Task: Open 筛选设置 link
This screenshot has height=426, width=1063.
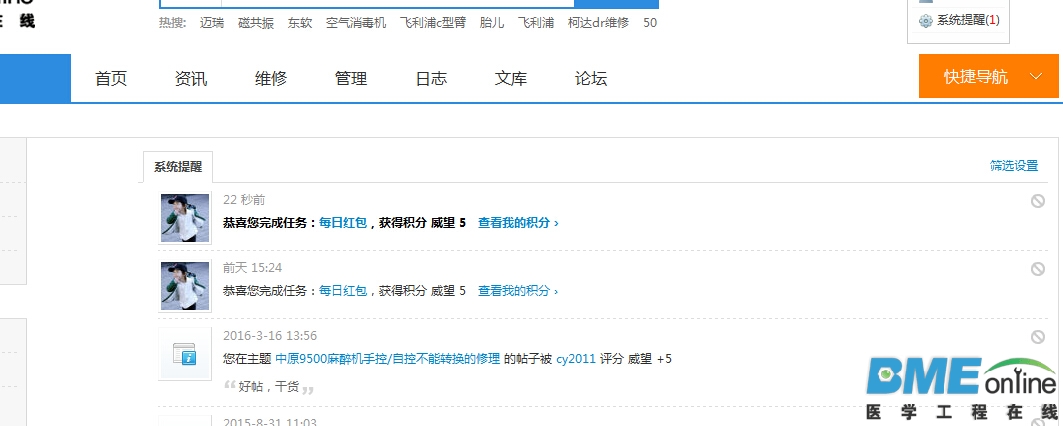Action: 1014,166
